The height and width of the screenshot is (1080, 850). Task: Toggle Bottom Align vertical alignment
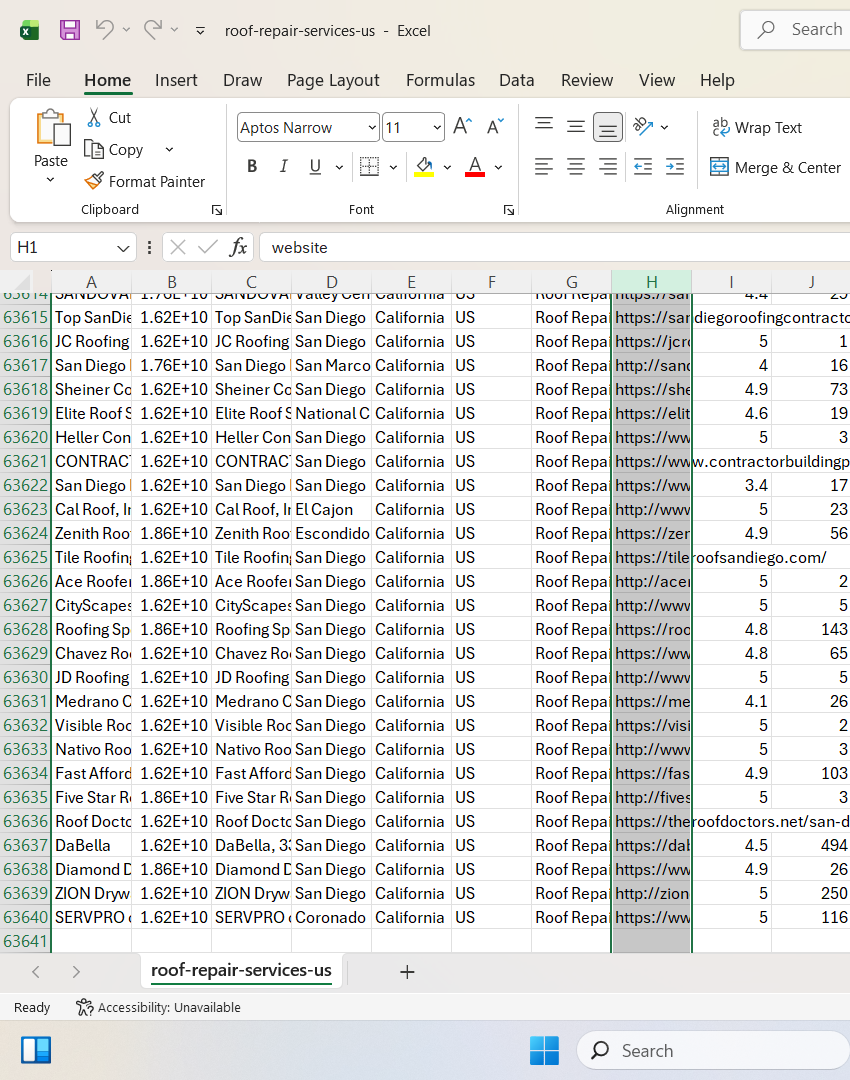click(x=608, y=127)
